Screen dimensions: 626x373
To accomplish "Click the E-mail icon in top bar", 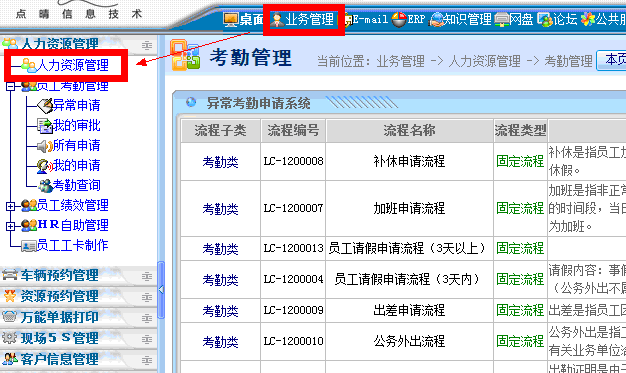I will click(348, 20).
